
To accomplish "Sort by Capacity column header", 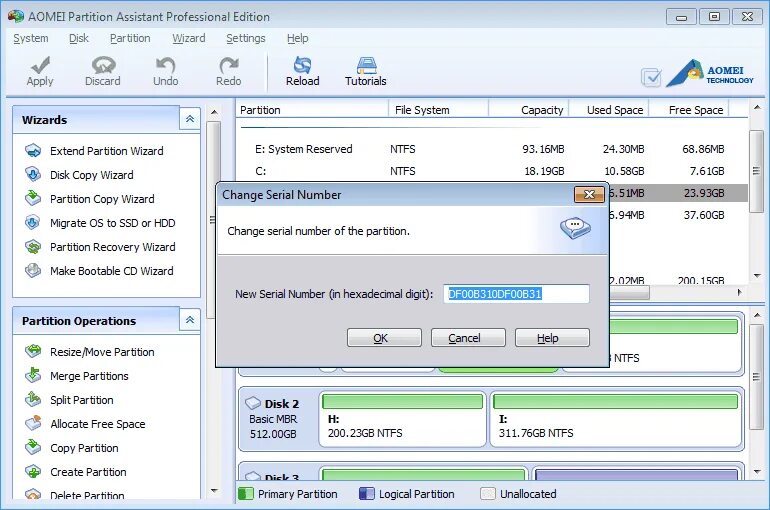I will click(529, 110).
